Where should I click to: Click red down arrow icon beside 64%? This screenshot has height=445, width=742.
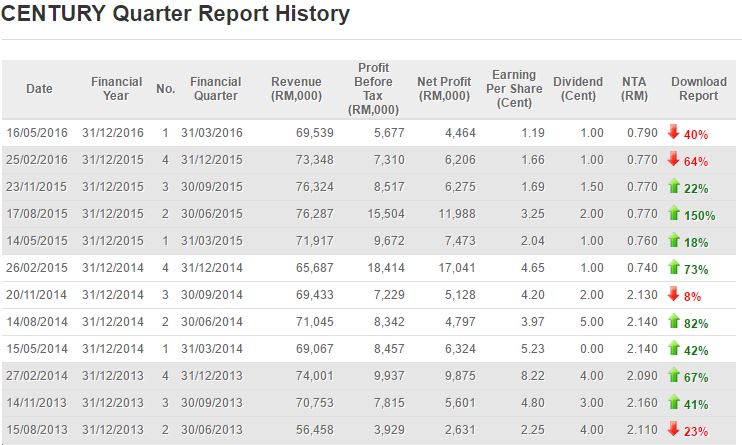[673, 159]
